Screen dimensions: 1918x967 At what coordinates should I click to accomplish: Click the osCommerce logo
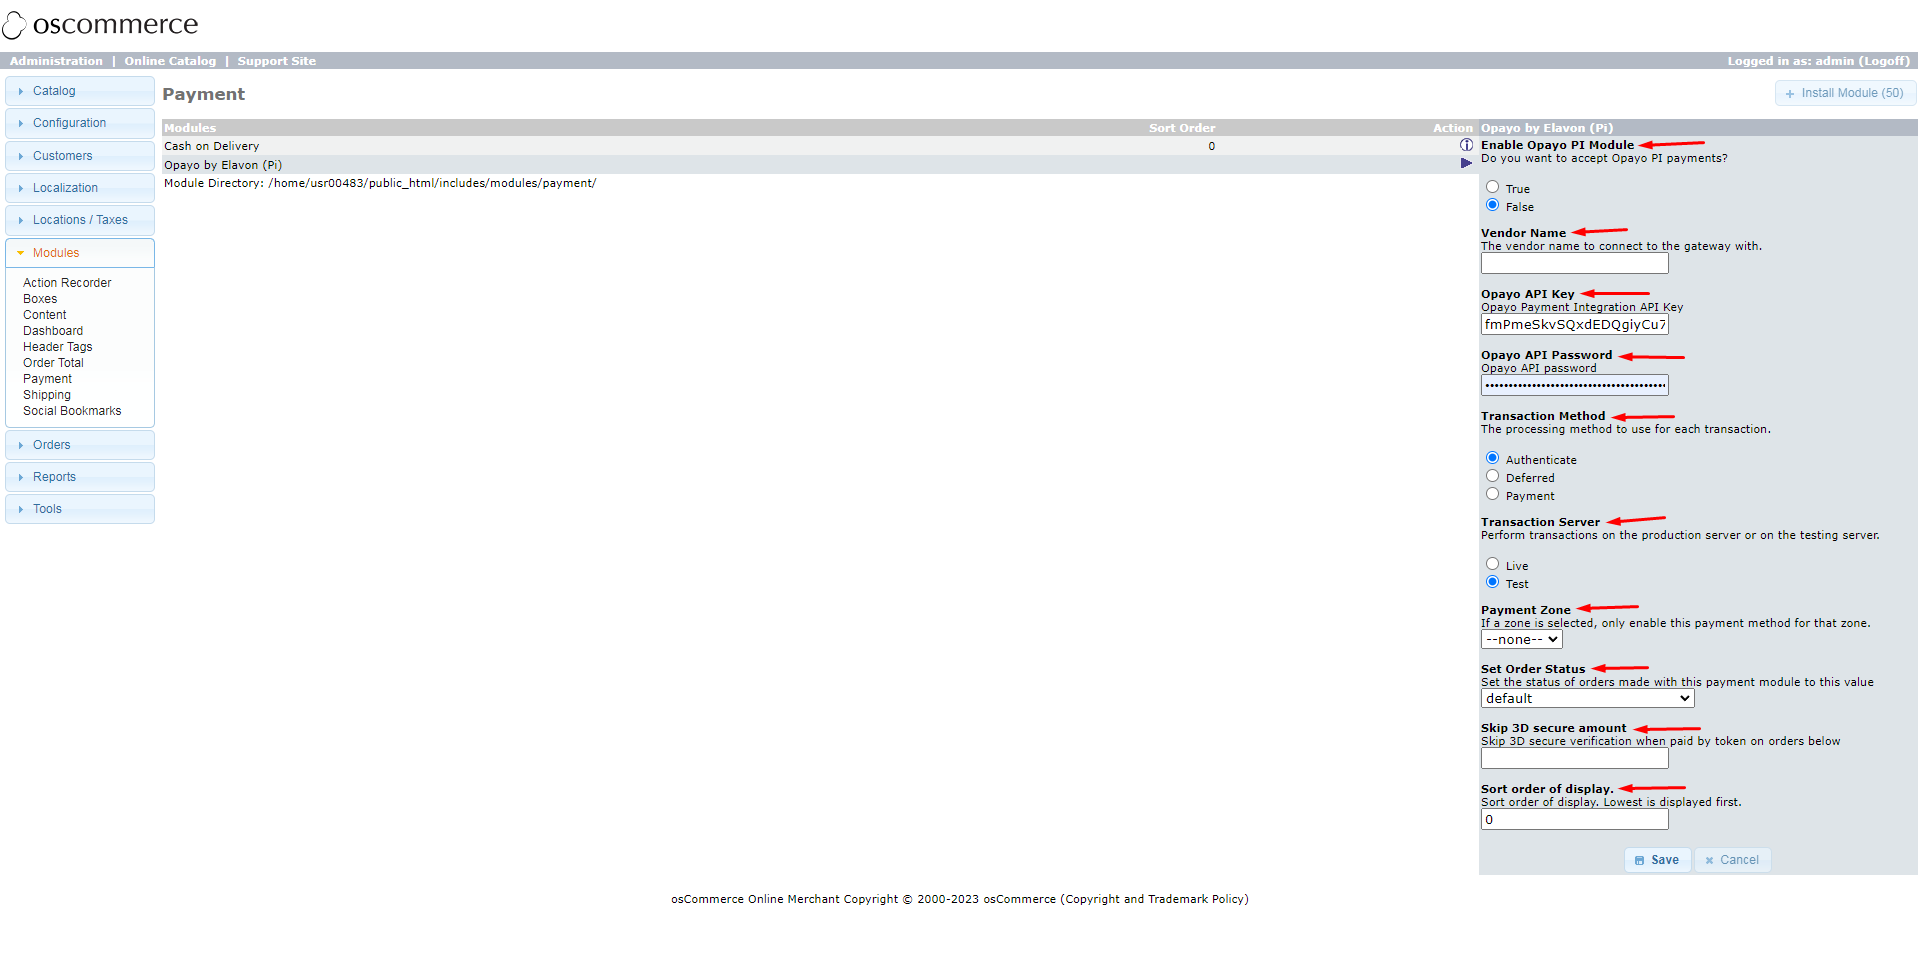point(100,24)
